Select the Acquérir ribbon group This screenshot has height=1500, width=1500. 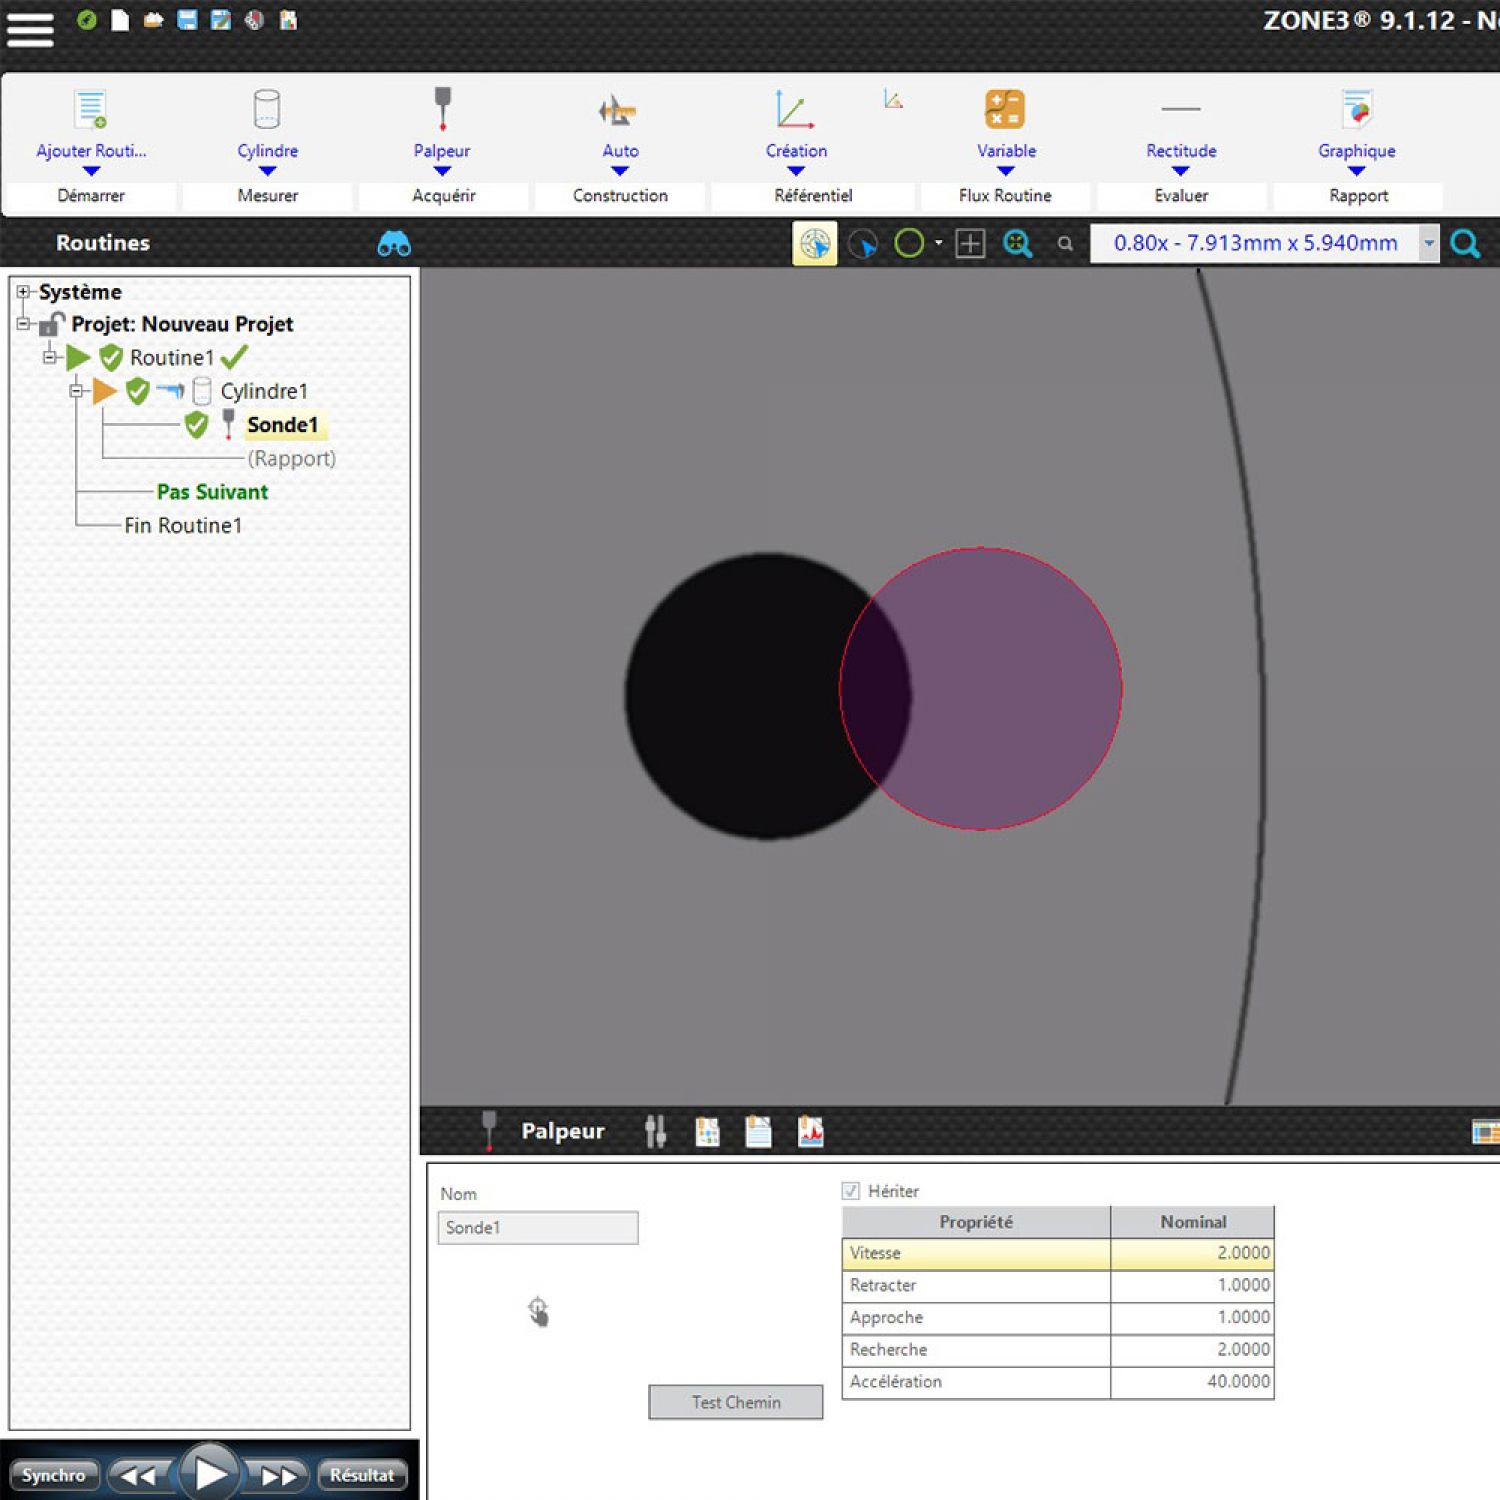tap(443, 196)
